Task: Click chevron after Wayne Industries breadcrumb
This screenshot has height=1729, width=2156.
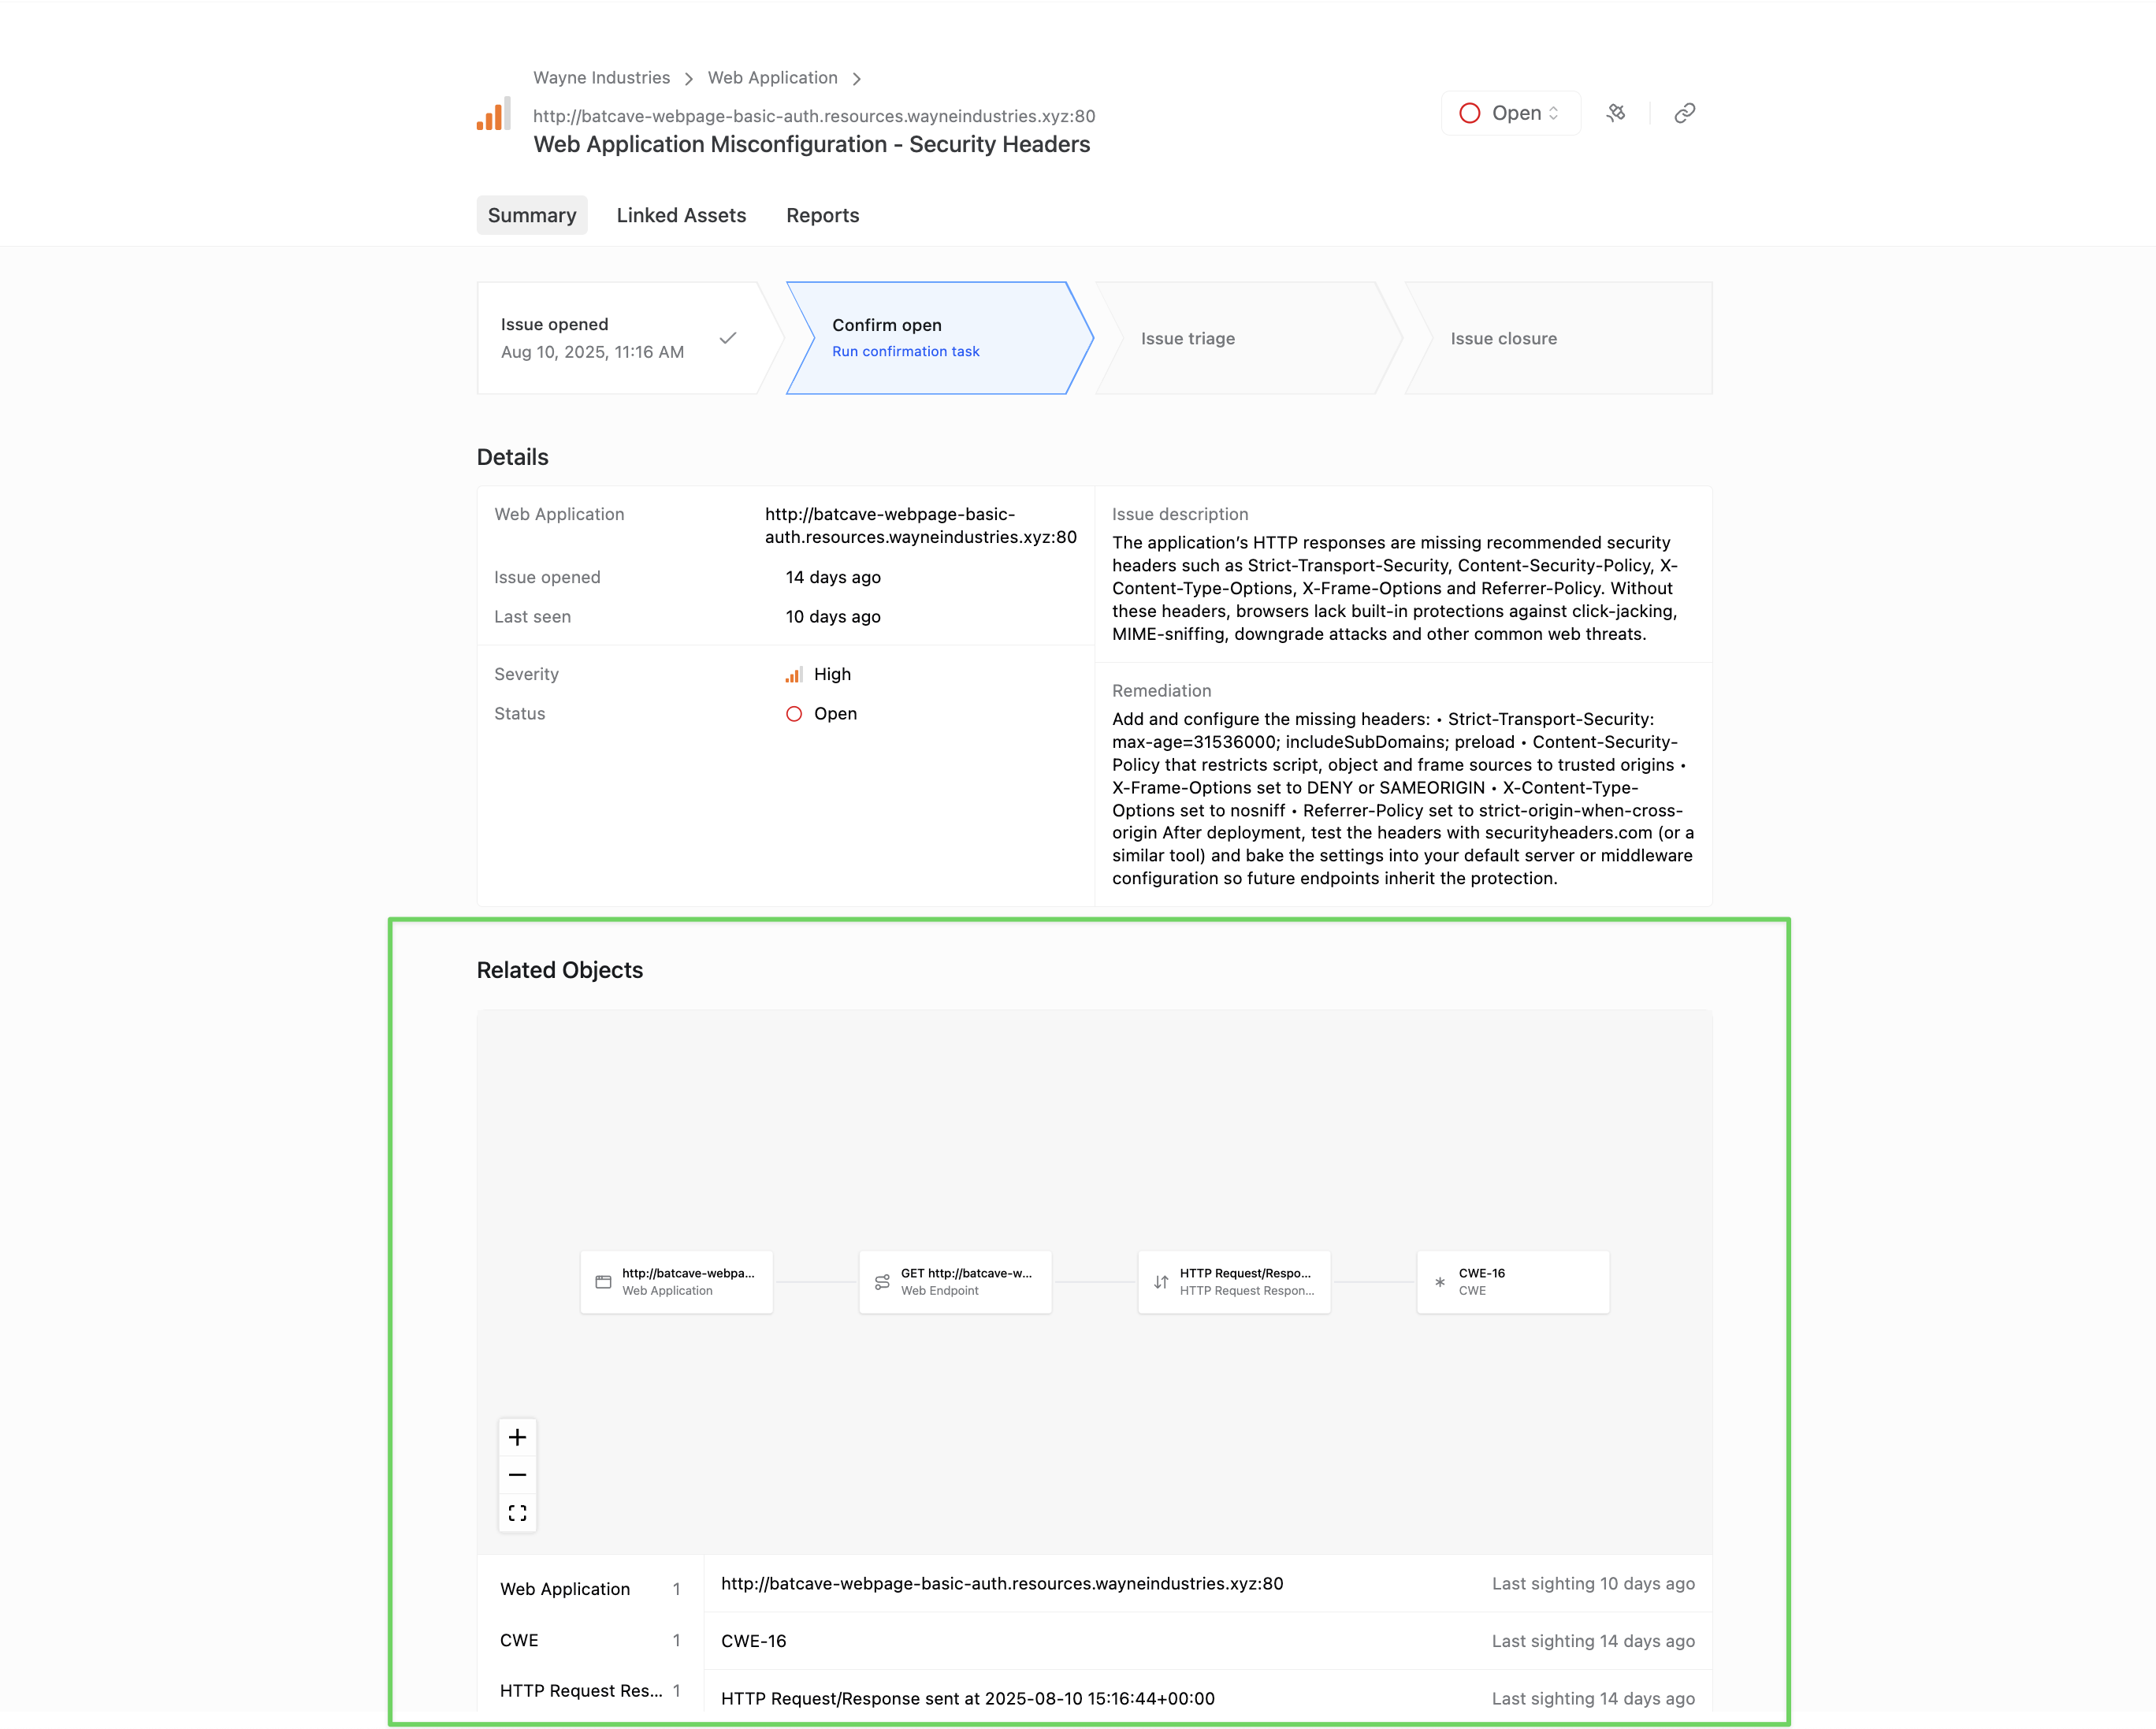Action: 689,79
